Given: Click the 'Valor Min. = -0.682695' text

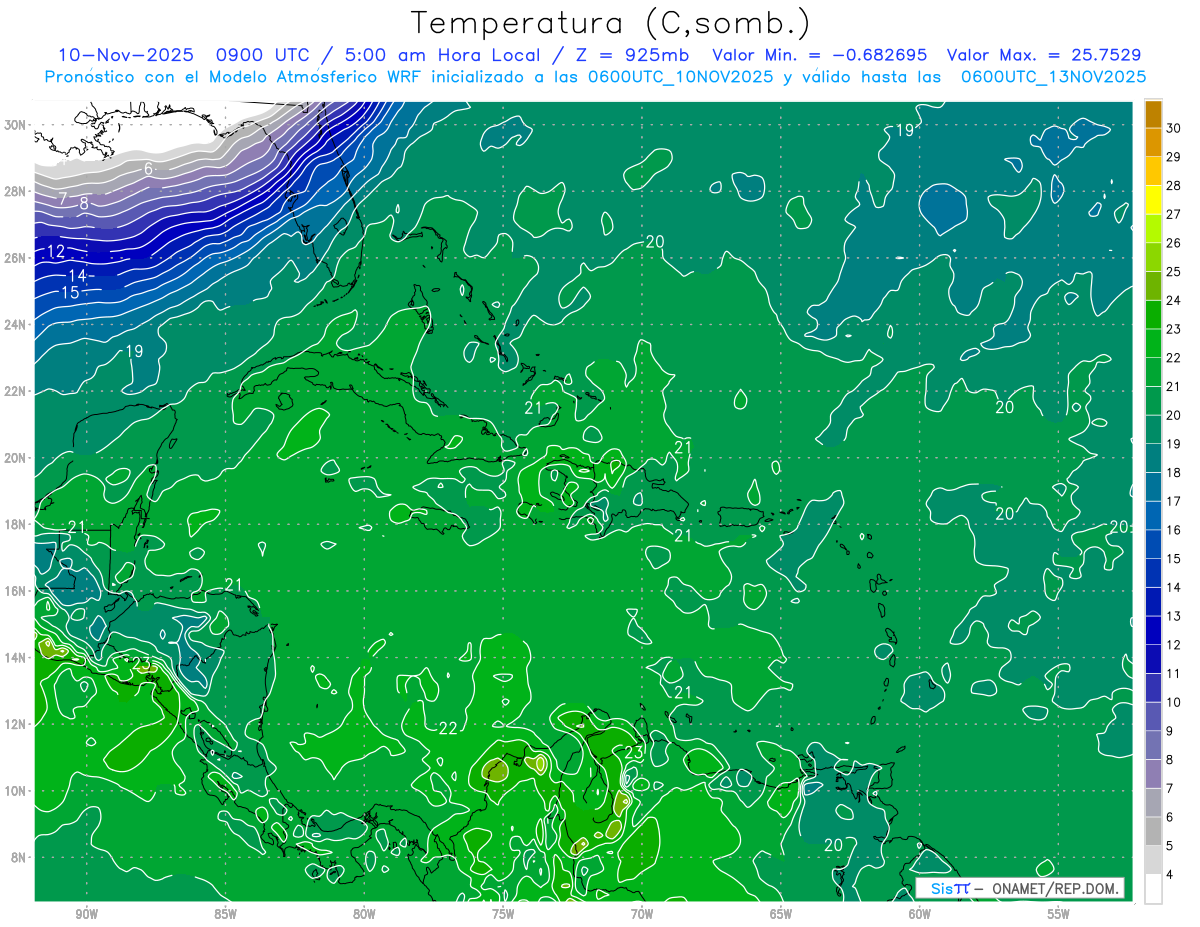Looking at the screenshot, I should coord(819,55).
